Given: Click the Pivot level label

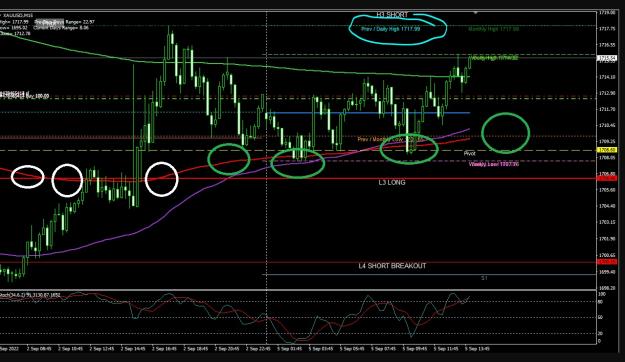Looking at the screenshot, I should coord(469,153).
